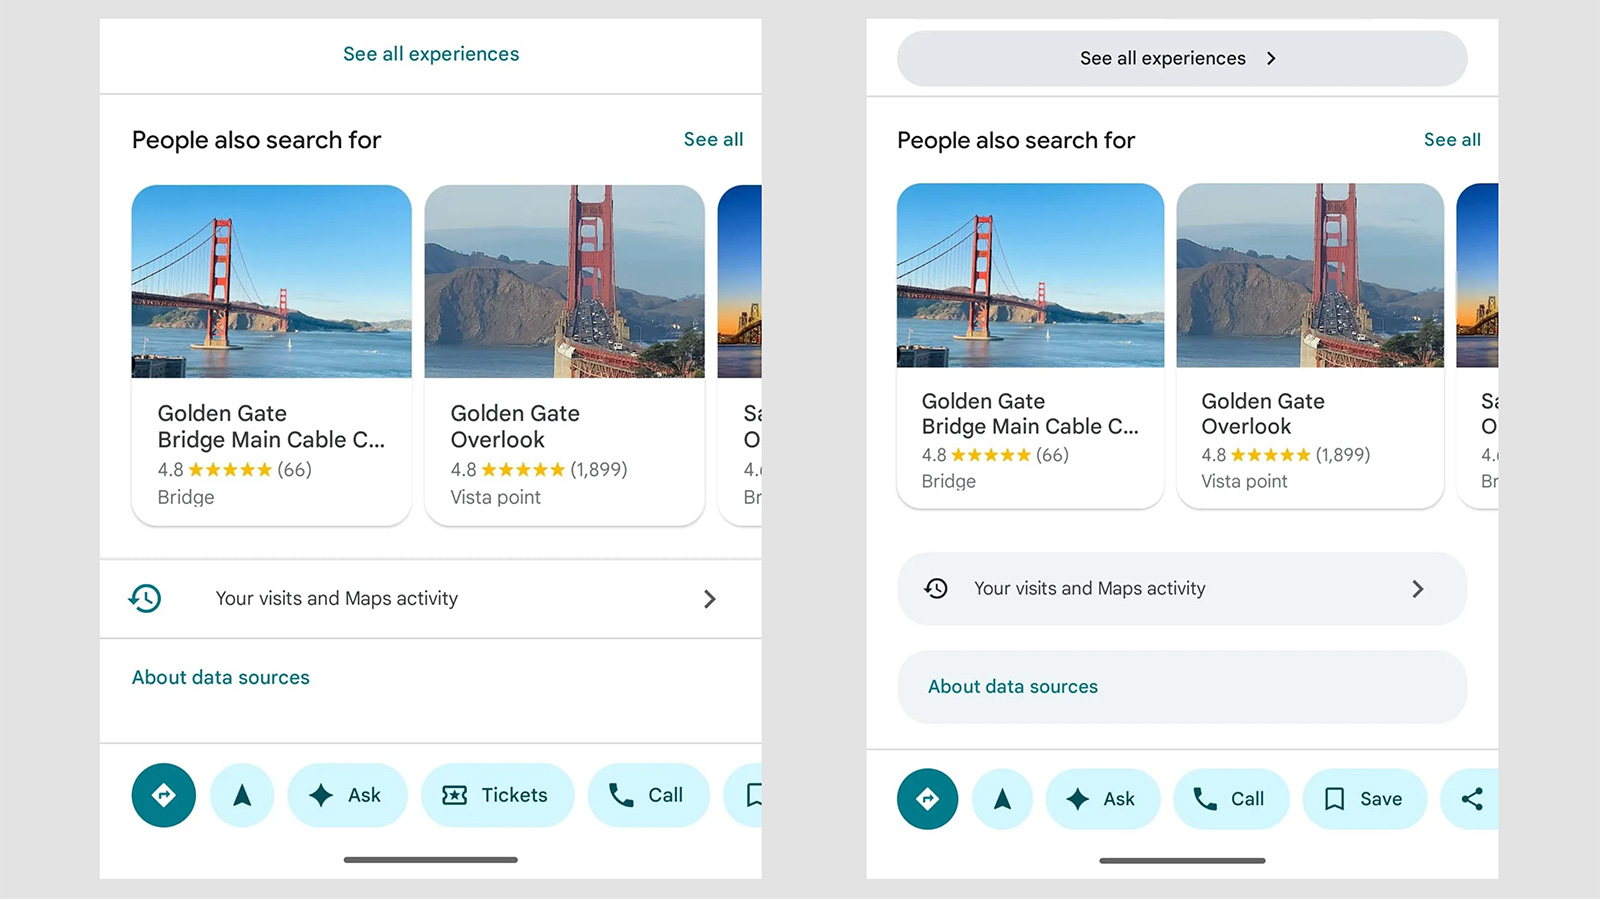The width and height of the screenshot is (1600, 900).
Task: Click the Share icon button
Action: pos(1472,799)
